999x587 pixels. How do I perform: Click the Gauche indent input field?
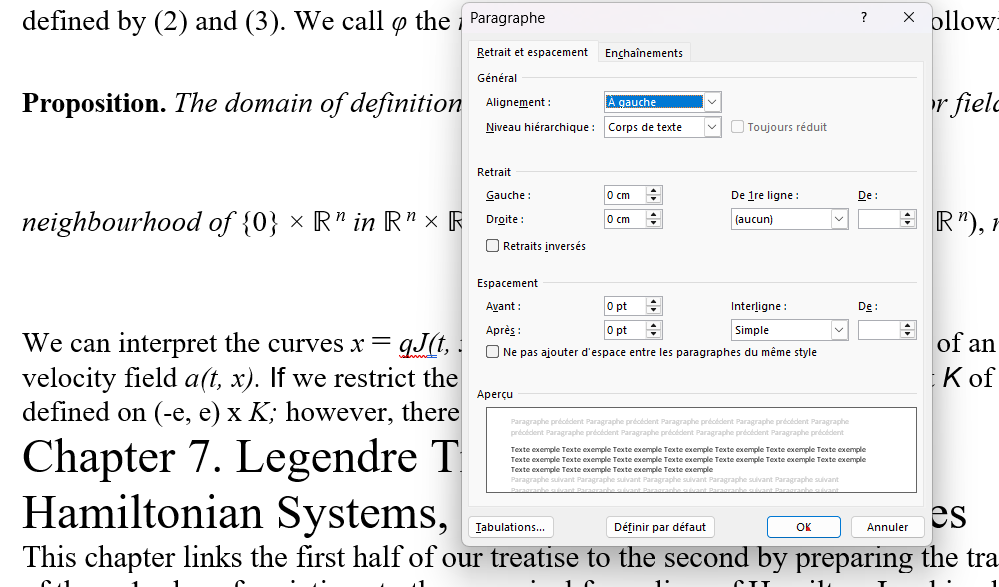(625, 195)
